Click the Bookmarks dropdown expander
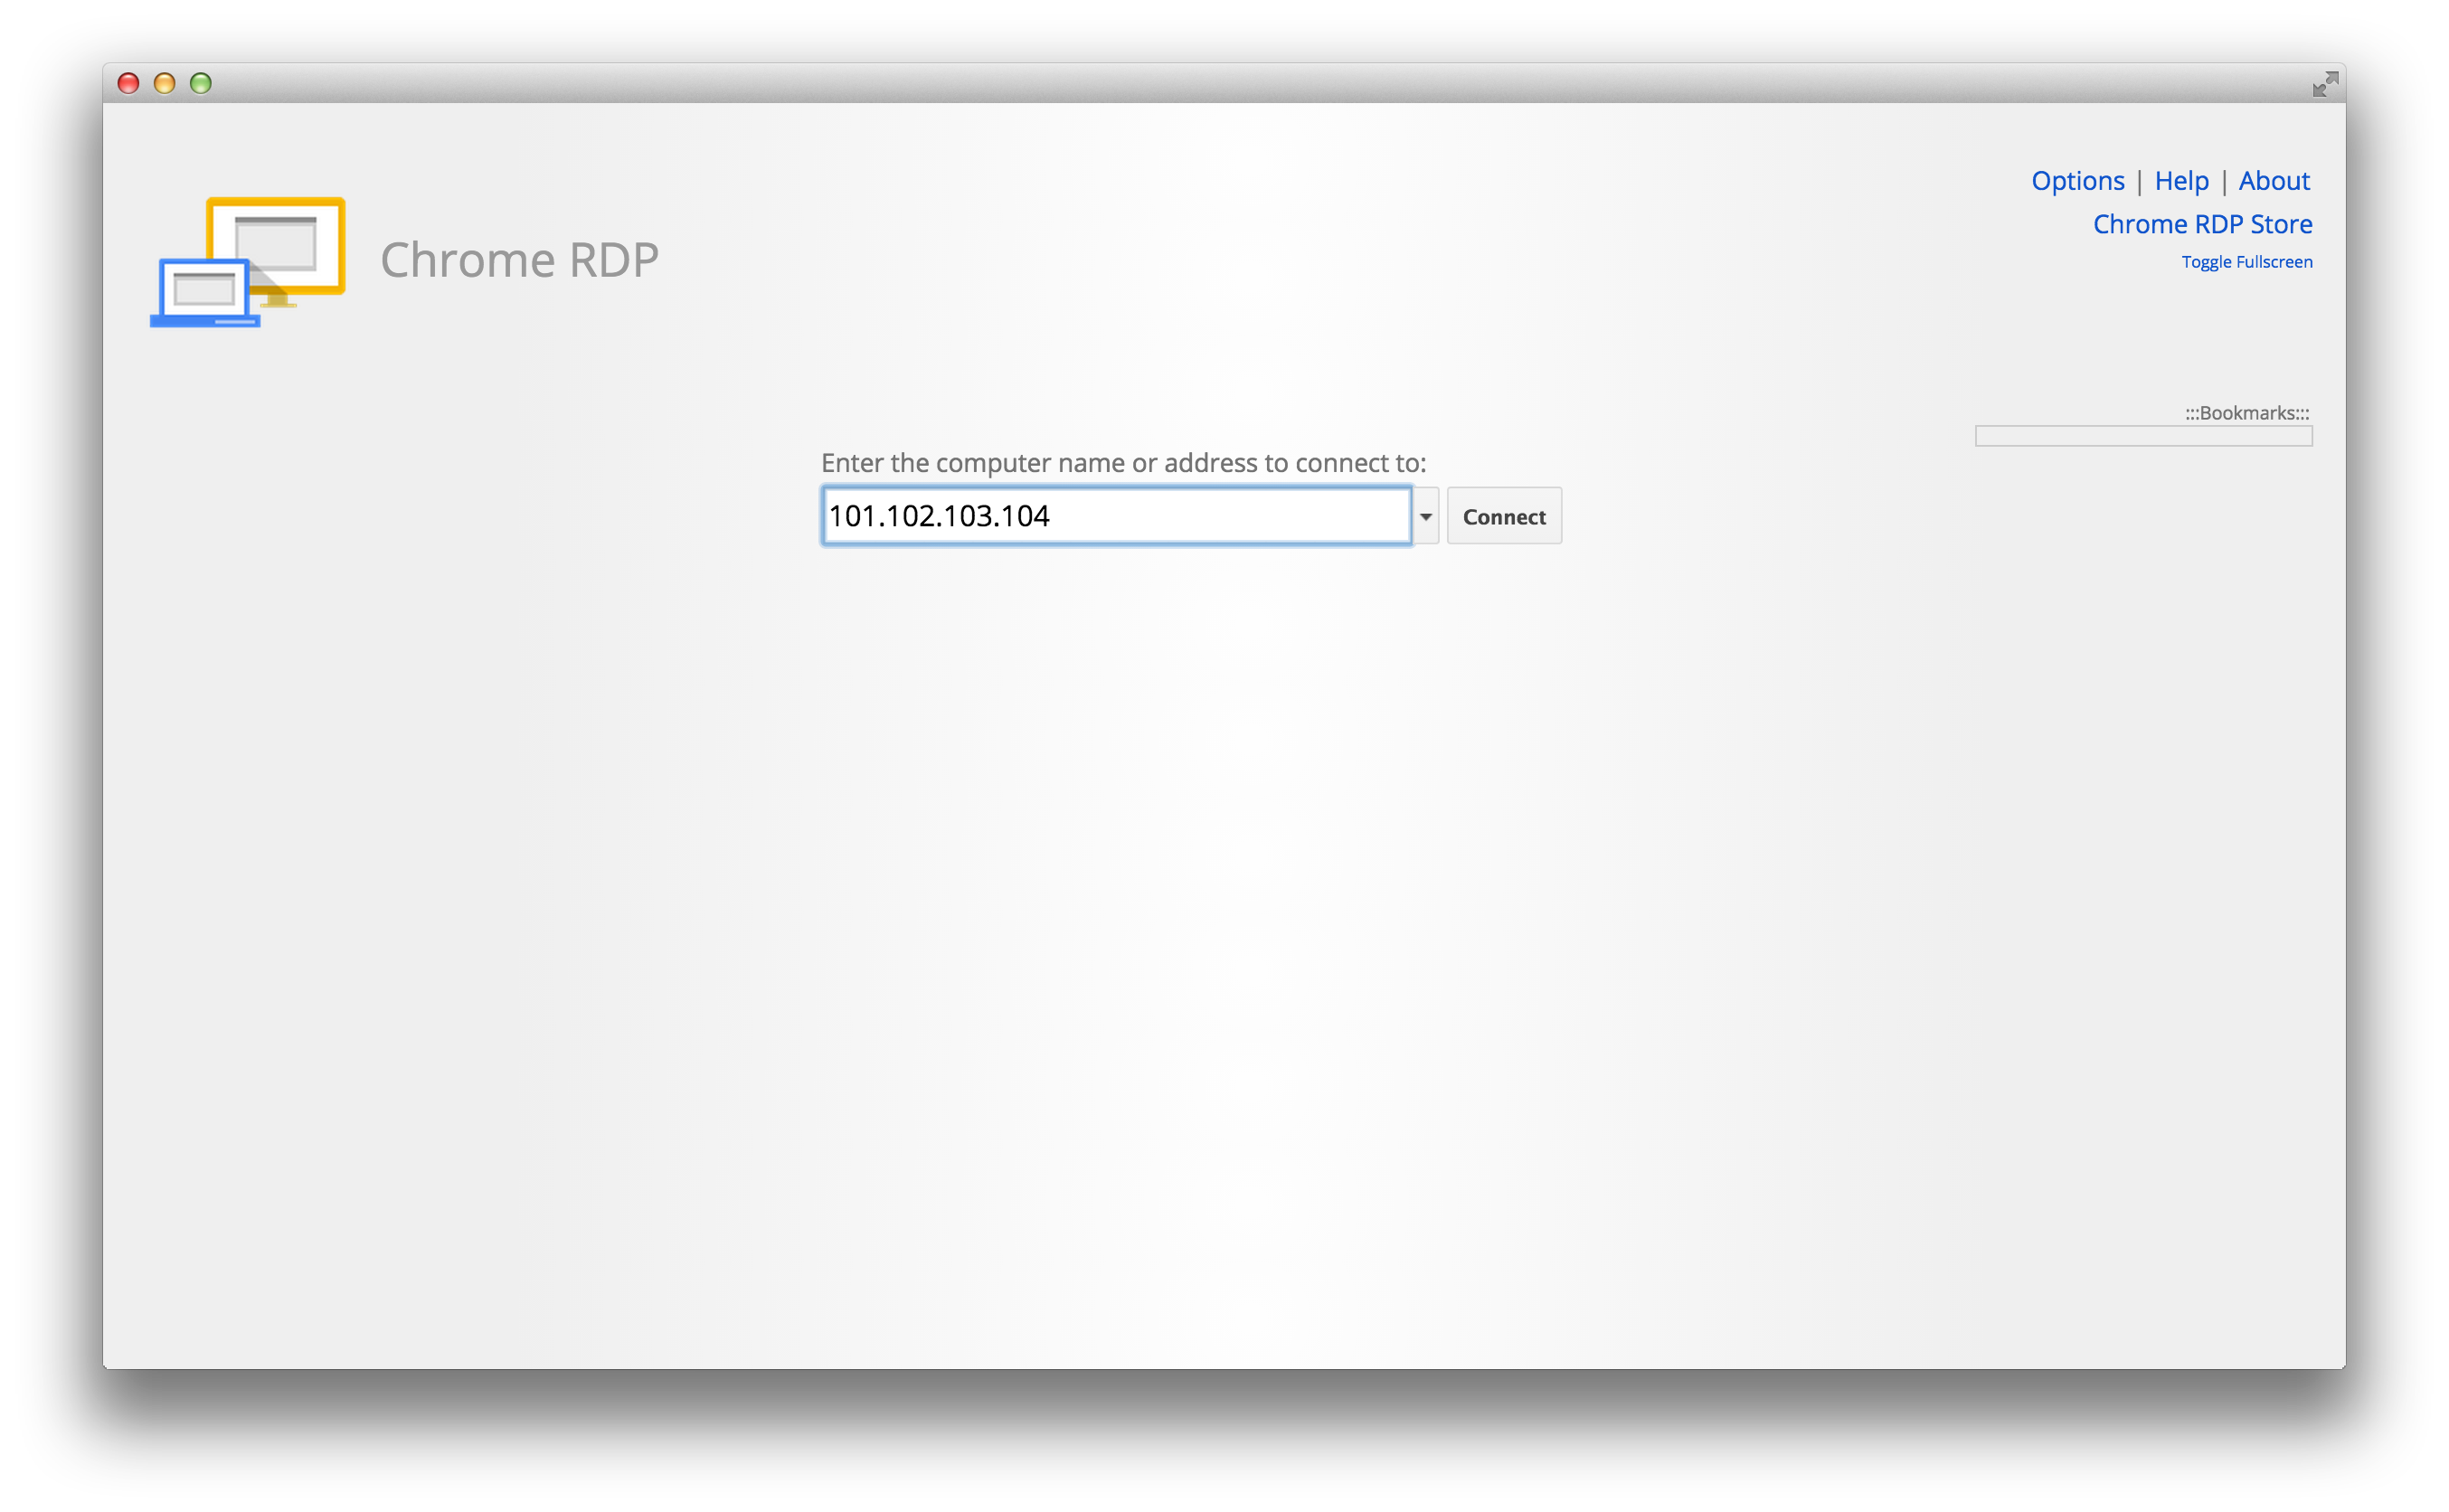 tap(2150, 436)
